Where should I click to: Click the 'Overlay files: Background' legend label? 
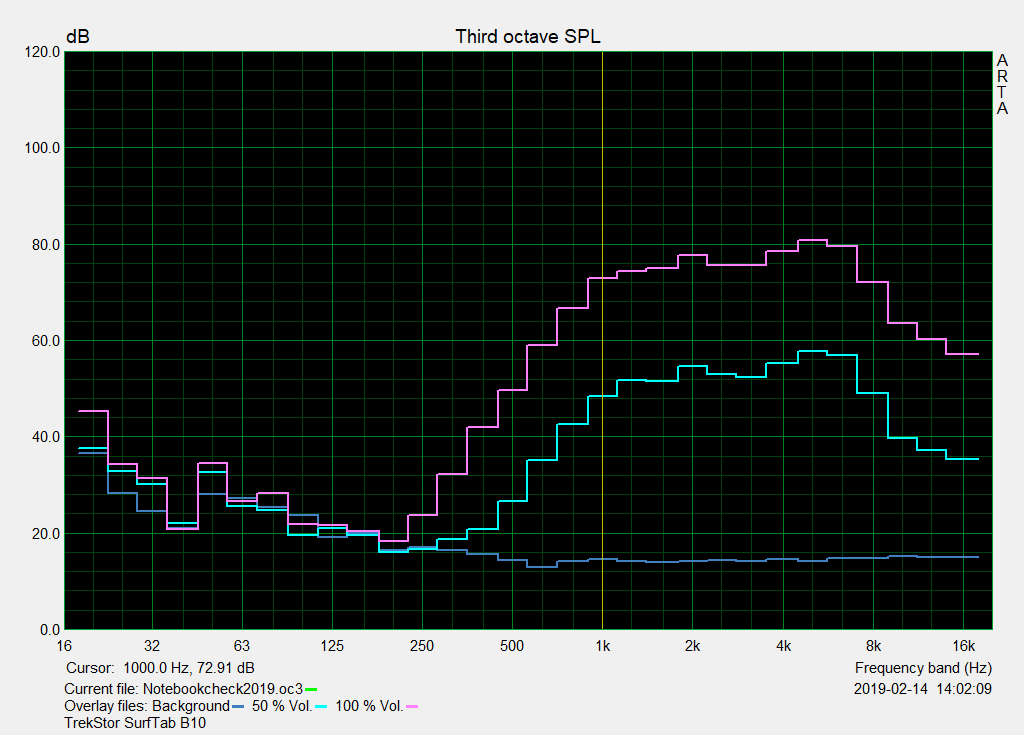tap(147, 706)
